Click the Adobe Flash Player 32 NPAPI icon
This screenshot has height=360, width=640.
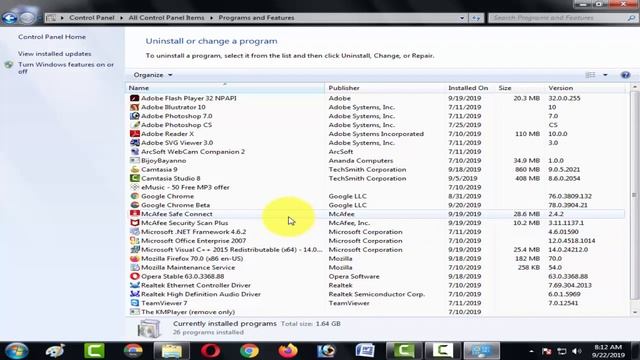pos(134,98)
